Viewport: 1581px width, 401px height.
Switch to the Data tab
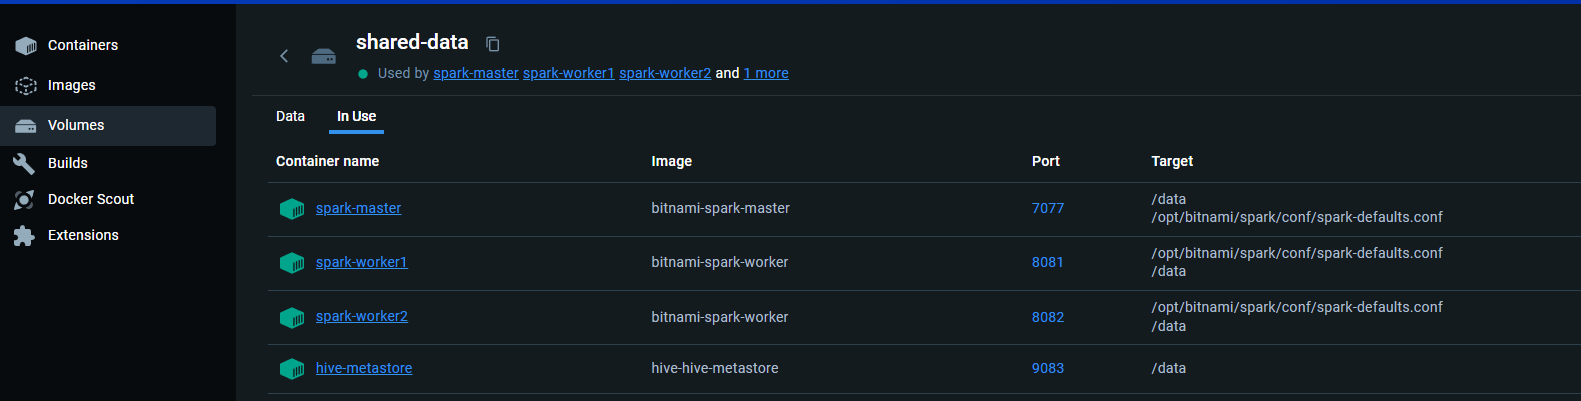pos(290,117)
